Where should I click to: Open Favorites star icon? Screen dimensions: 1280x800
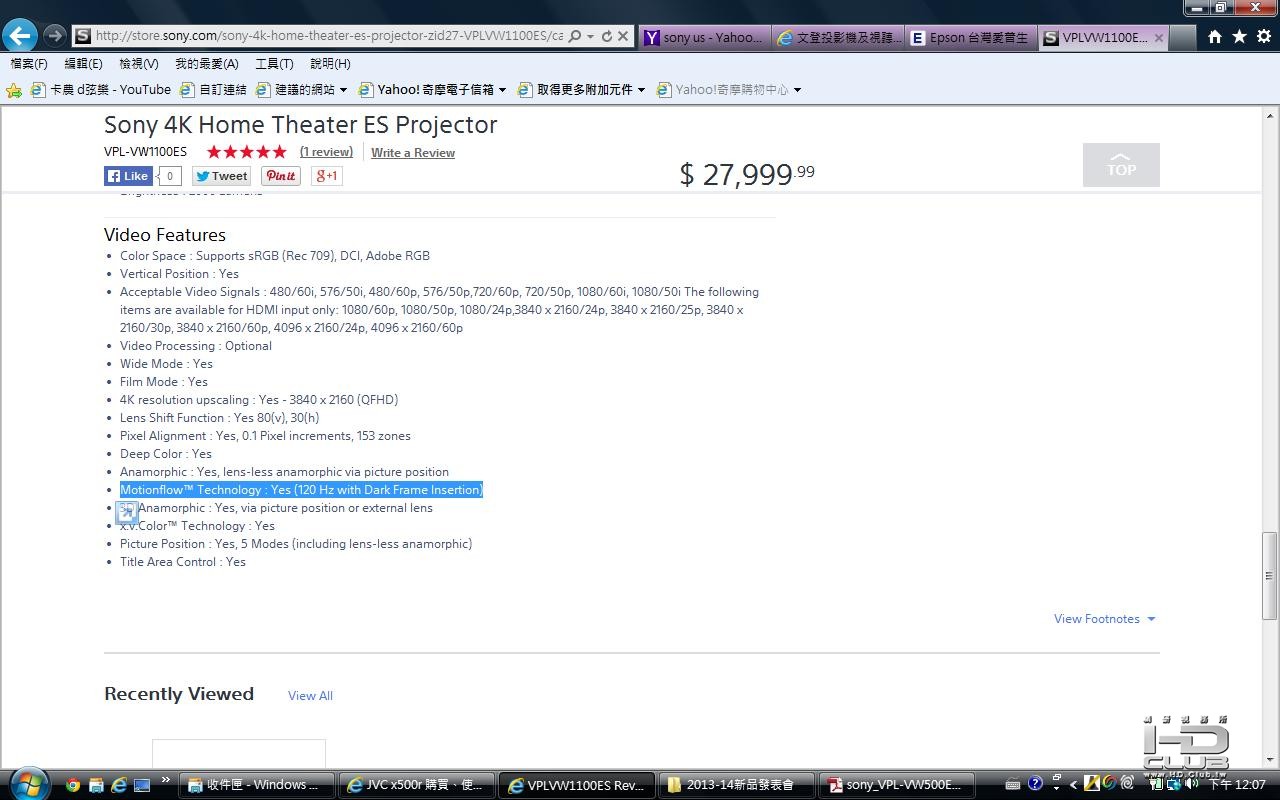click(x=1239, y=37)
